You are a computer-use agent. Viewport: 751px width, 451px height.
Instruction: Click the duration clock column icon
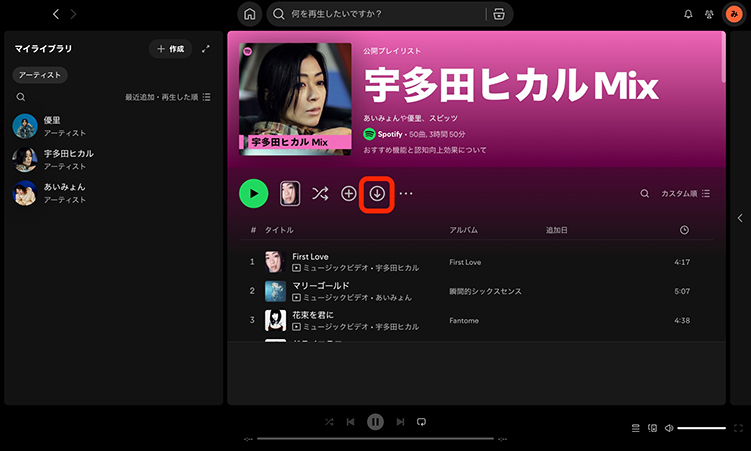684,230
